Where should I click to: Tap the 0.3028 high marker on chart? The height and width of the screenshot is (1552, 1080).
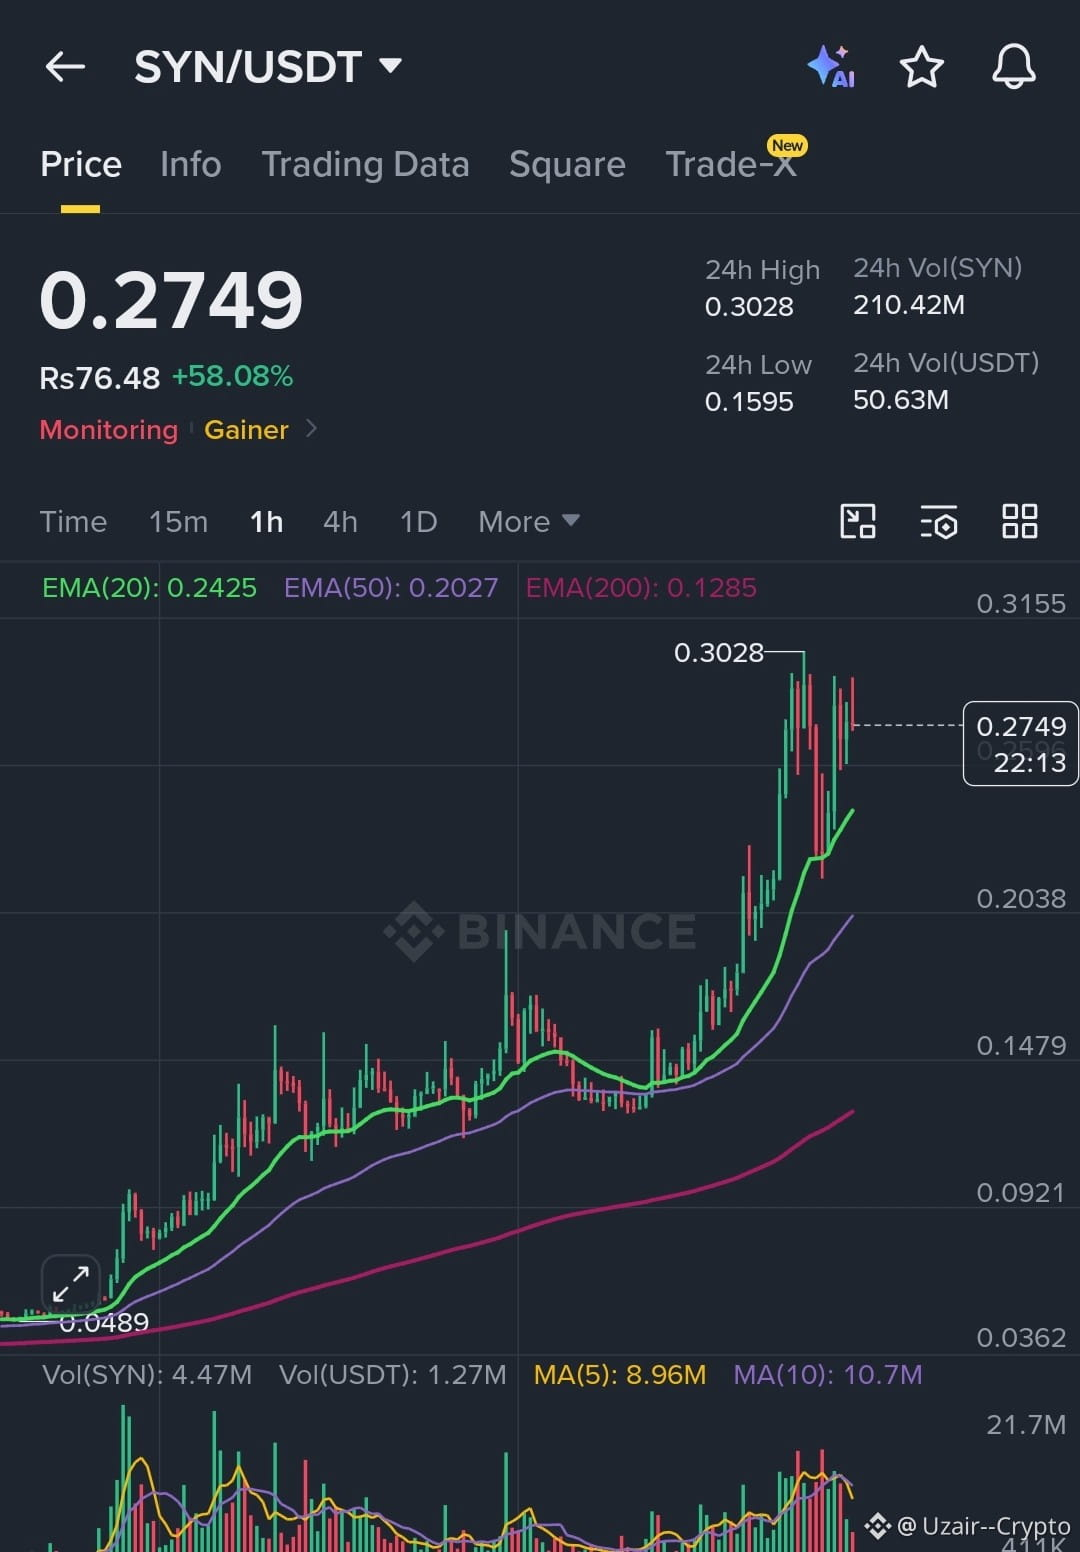pyautogui.click(x=718, y=653)
